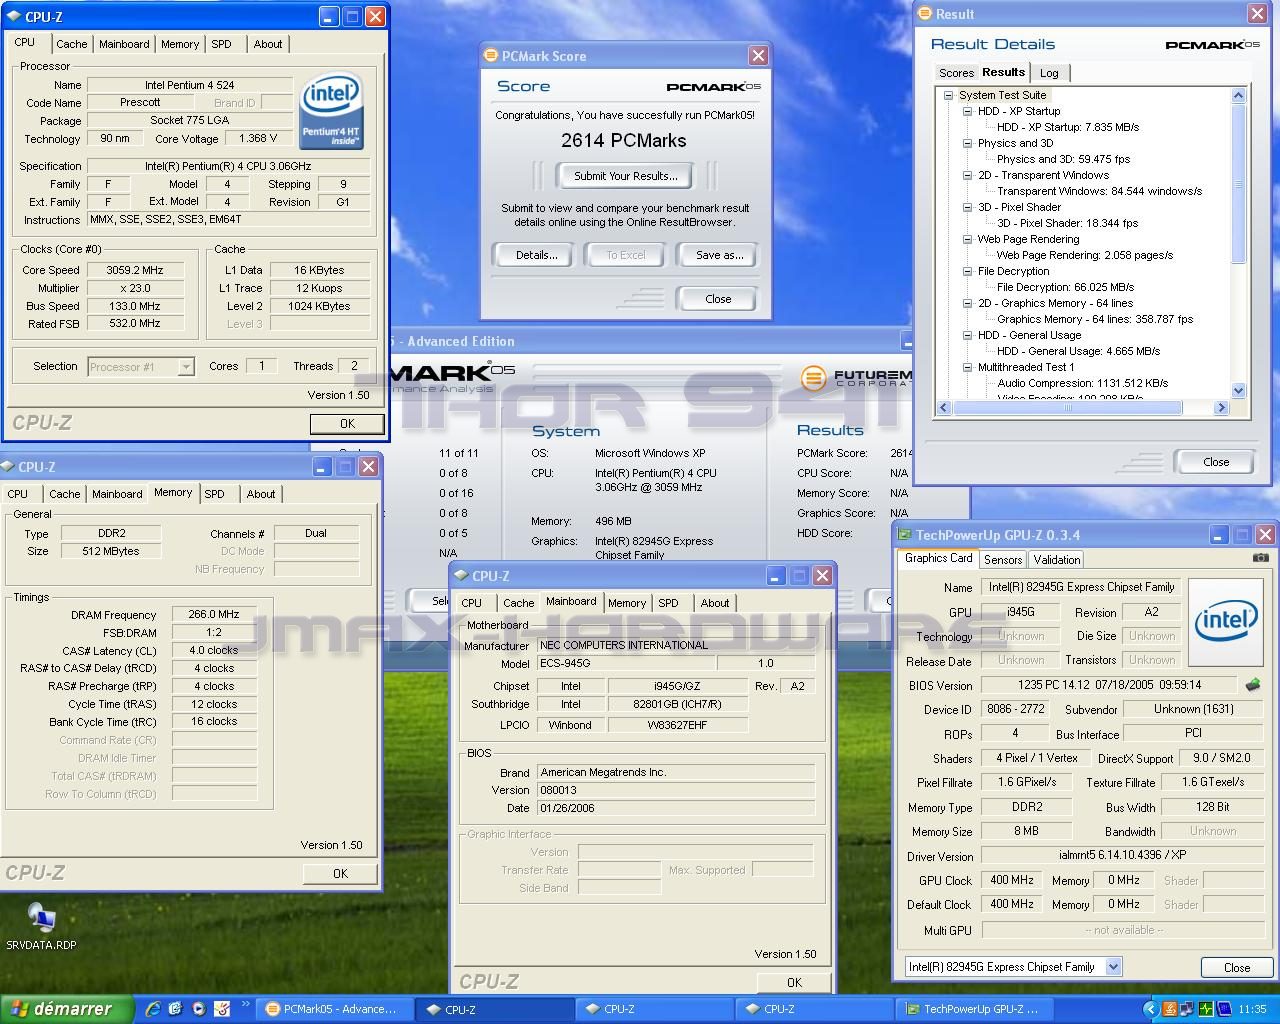1280x1024 pixels.
Task: Collapse 2D - Transparent Windows node
Action: [967, 175]
